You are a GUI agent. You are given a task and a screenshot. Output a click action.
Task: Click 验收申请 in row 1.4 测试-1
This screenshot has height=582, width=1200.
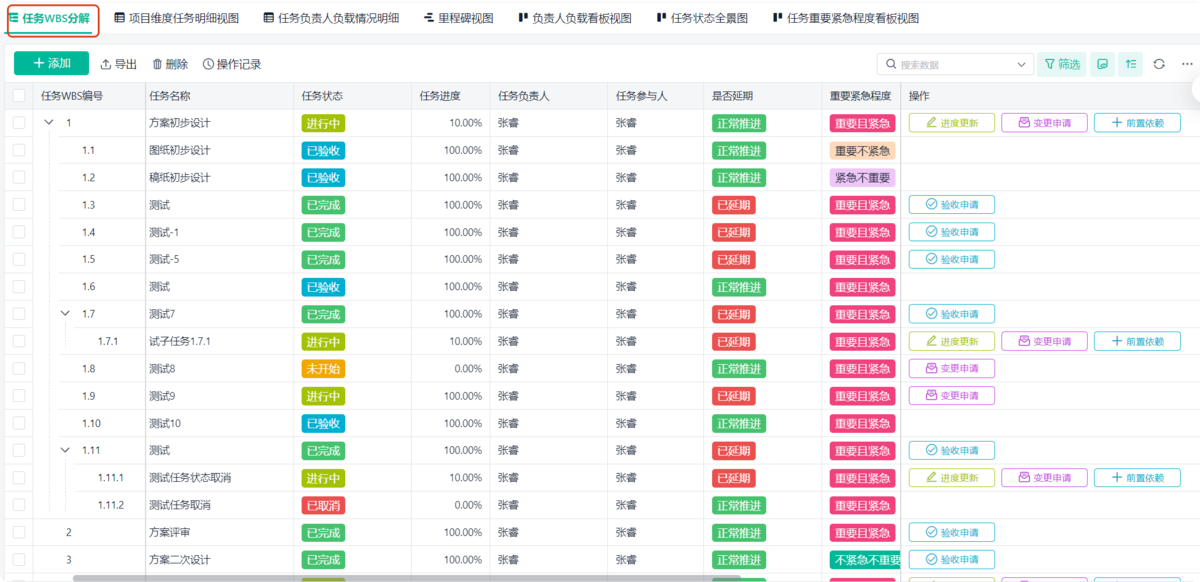[x=952, y=232]
